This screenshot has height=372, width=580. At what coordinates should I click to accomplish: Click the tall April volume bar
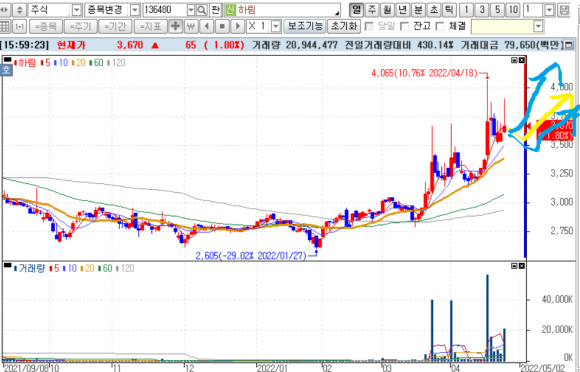(x=488, y=318)
